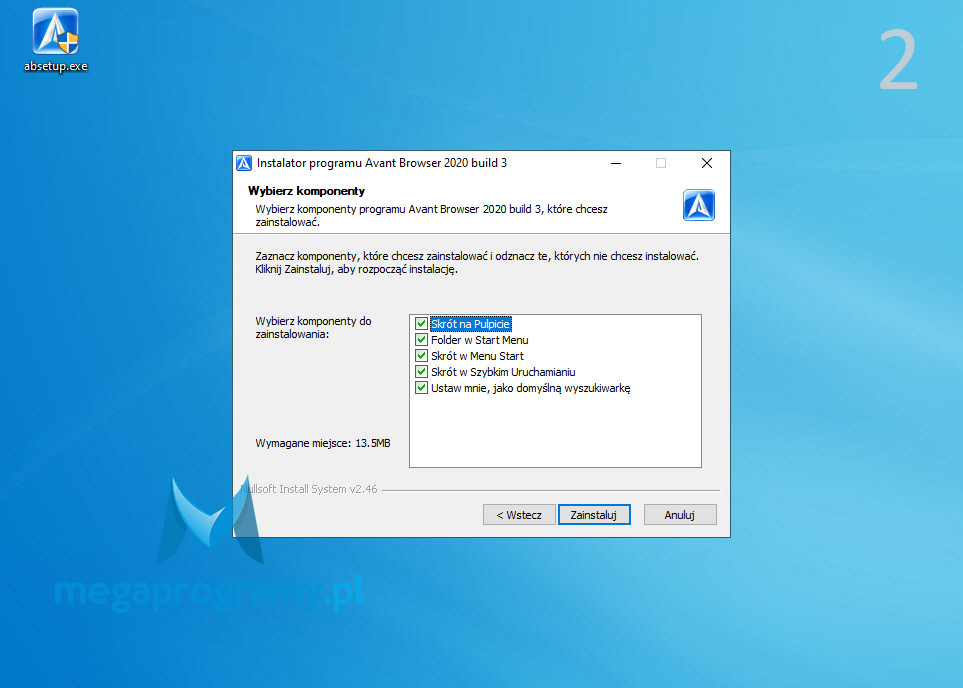Viewport: 963px width, 688px height.
Task: Go back with the < Wstecz button
Action: click(x=519, y=515)
